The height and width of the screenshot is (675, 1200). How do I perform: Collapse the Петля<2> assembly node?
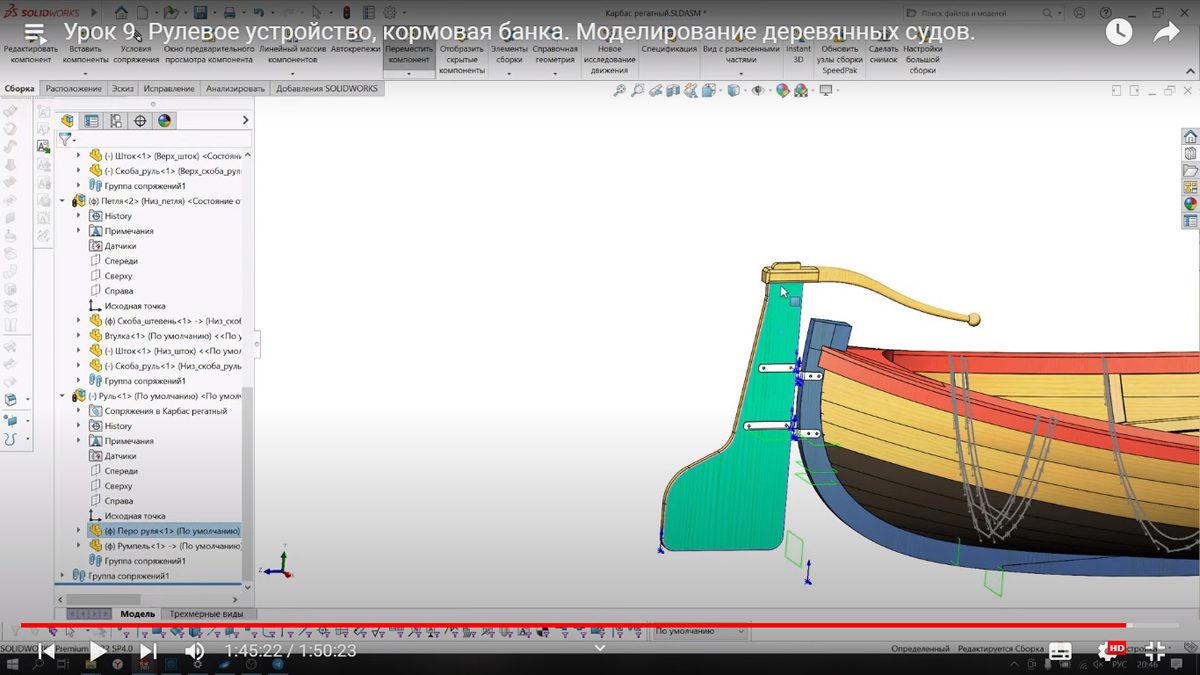coord(62,201)
